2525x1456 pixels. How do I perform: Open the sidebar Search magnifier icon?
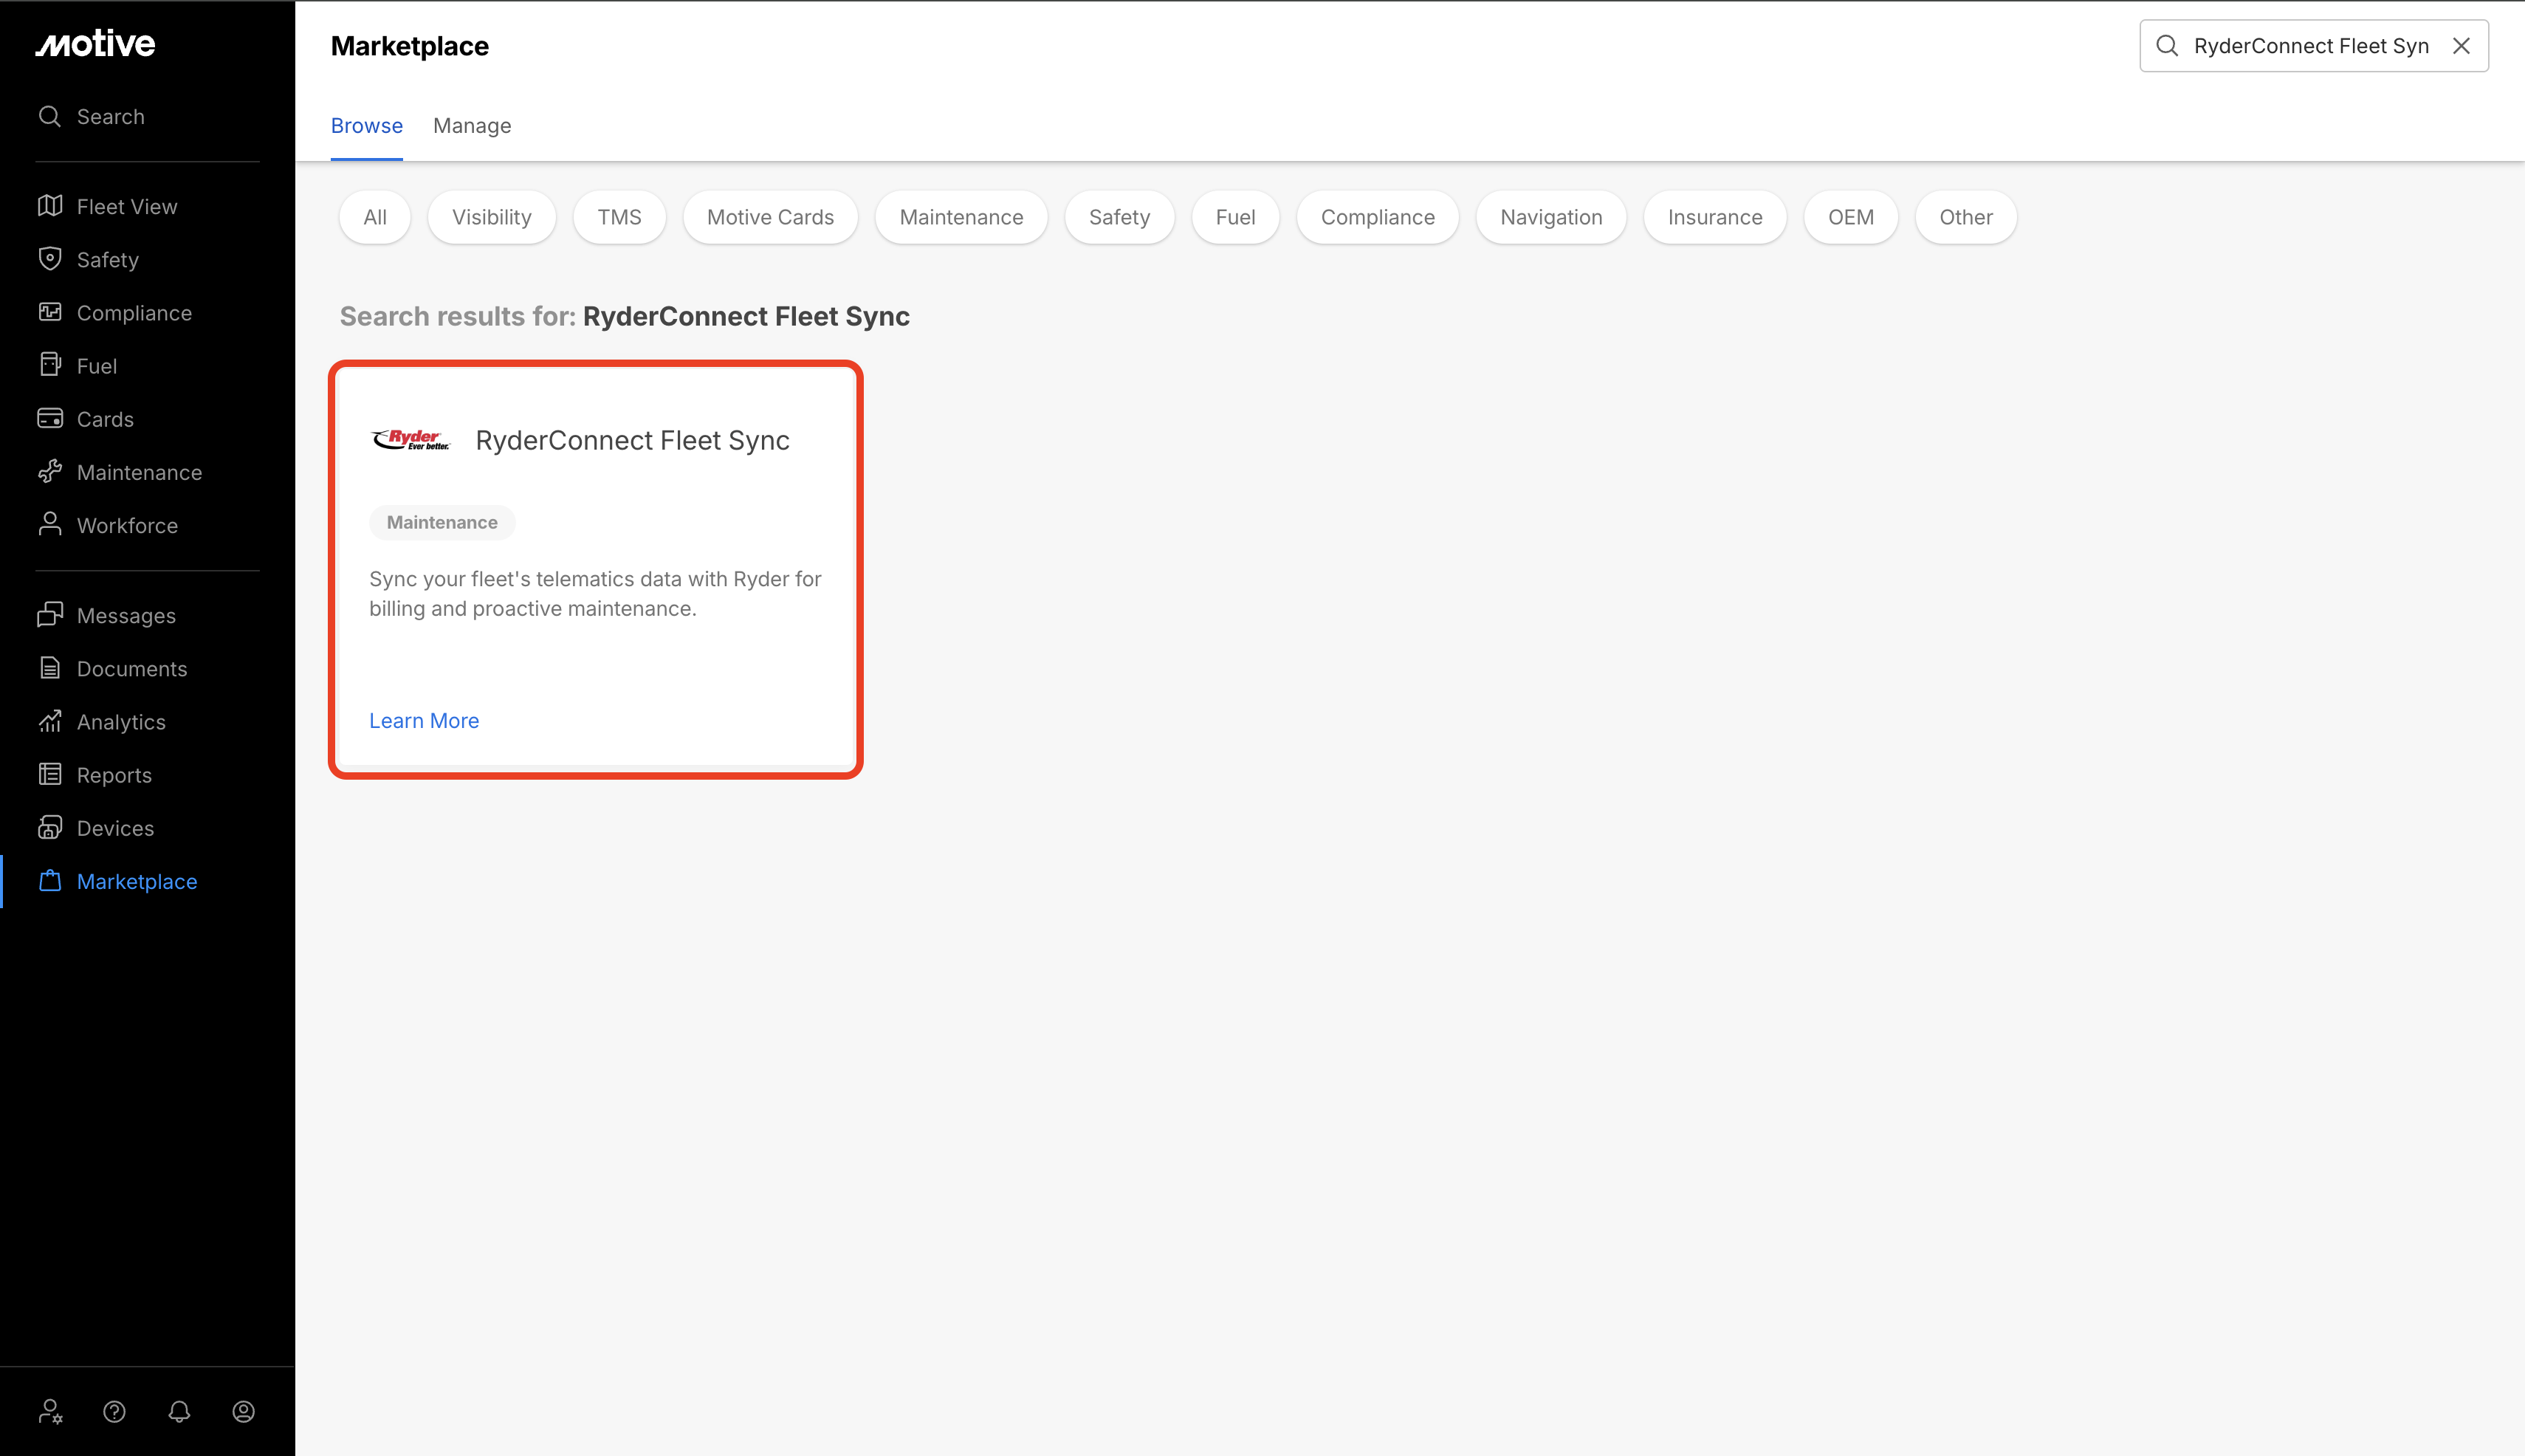pos(50,116)
